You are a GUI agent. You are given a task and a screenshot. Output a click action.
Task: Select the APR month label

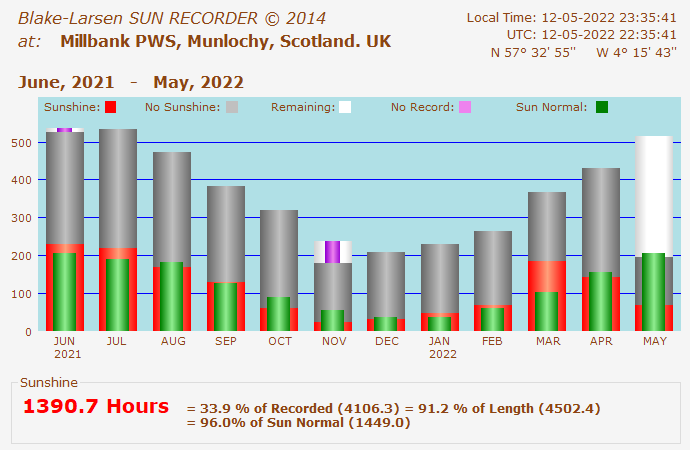pyautogui.click(x=601, y=341)
